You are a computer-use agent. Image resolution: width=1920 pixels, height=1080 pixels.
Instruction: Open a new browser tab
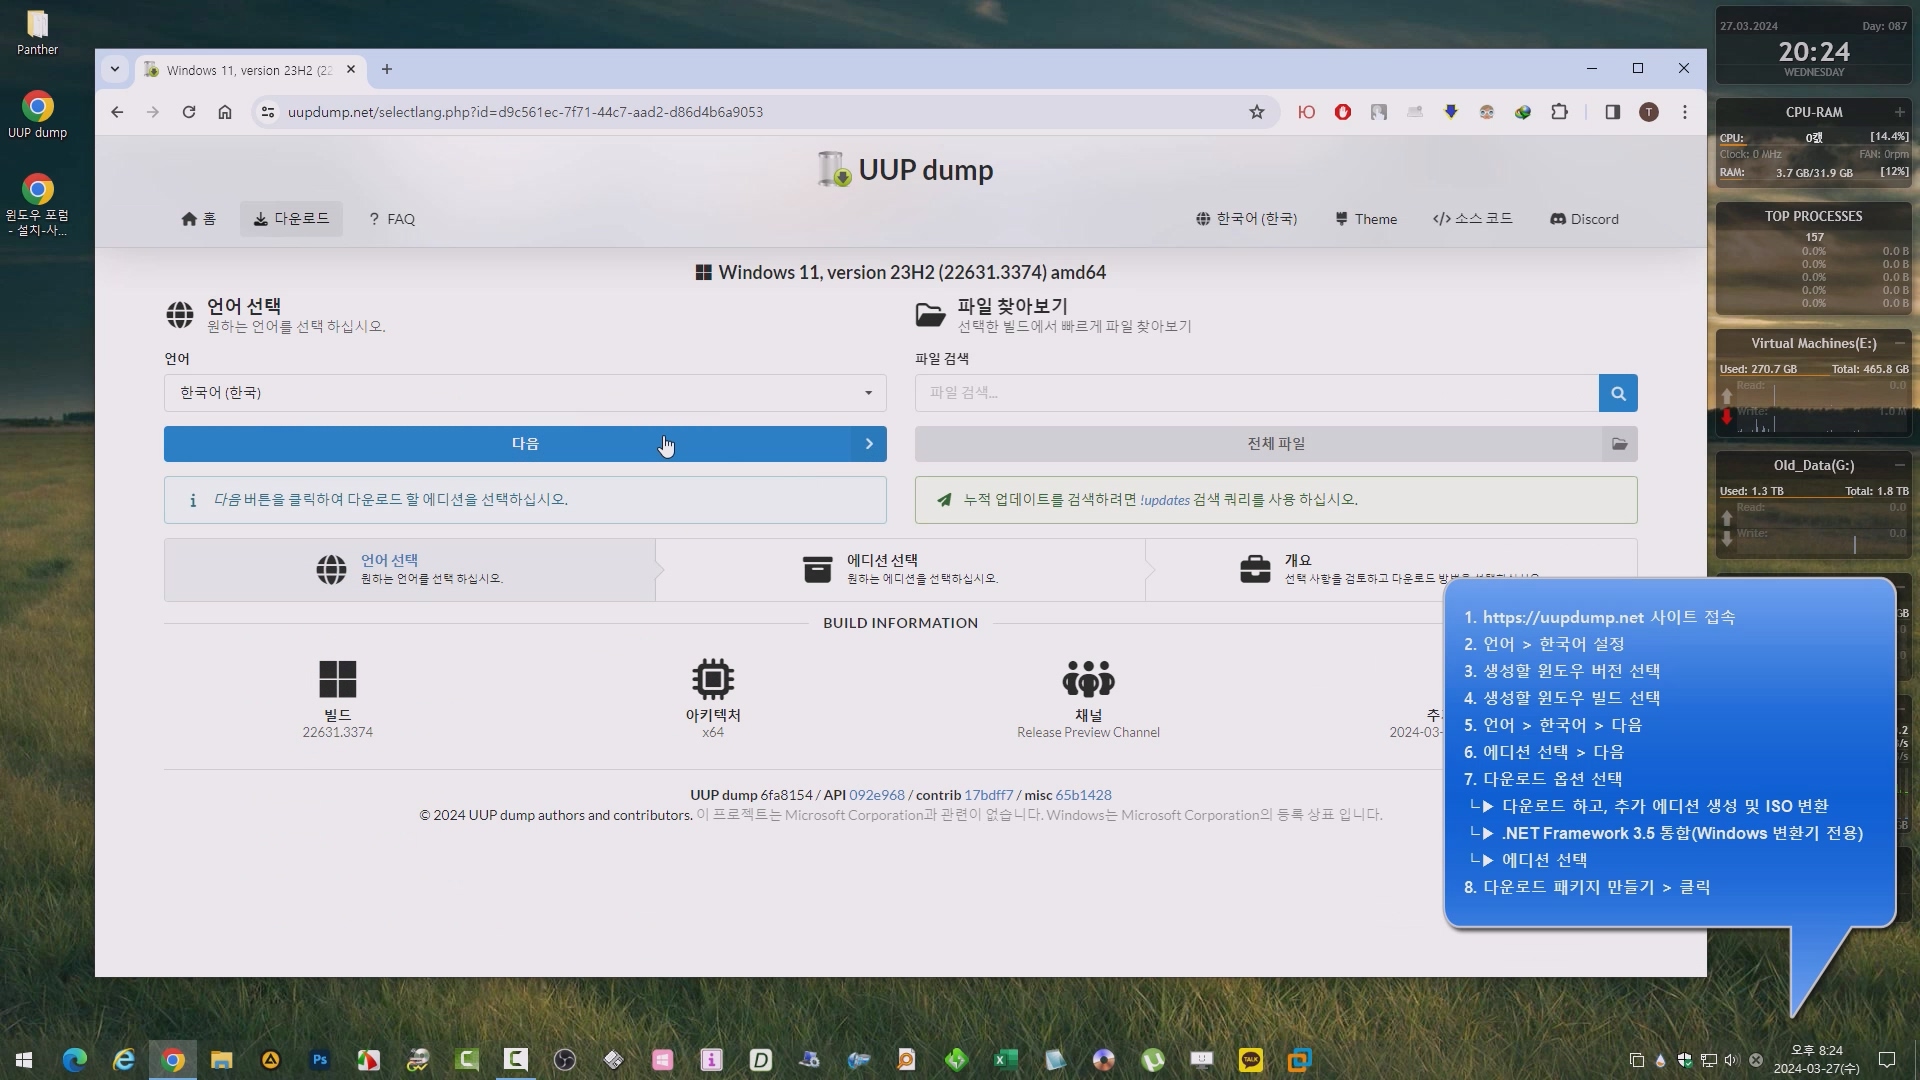pyautogui.click(x=387, y=69)
